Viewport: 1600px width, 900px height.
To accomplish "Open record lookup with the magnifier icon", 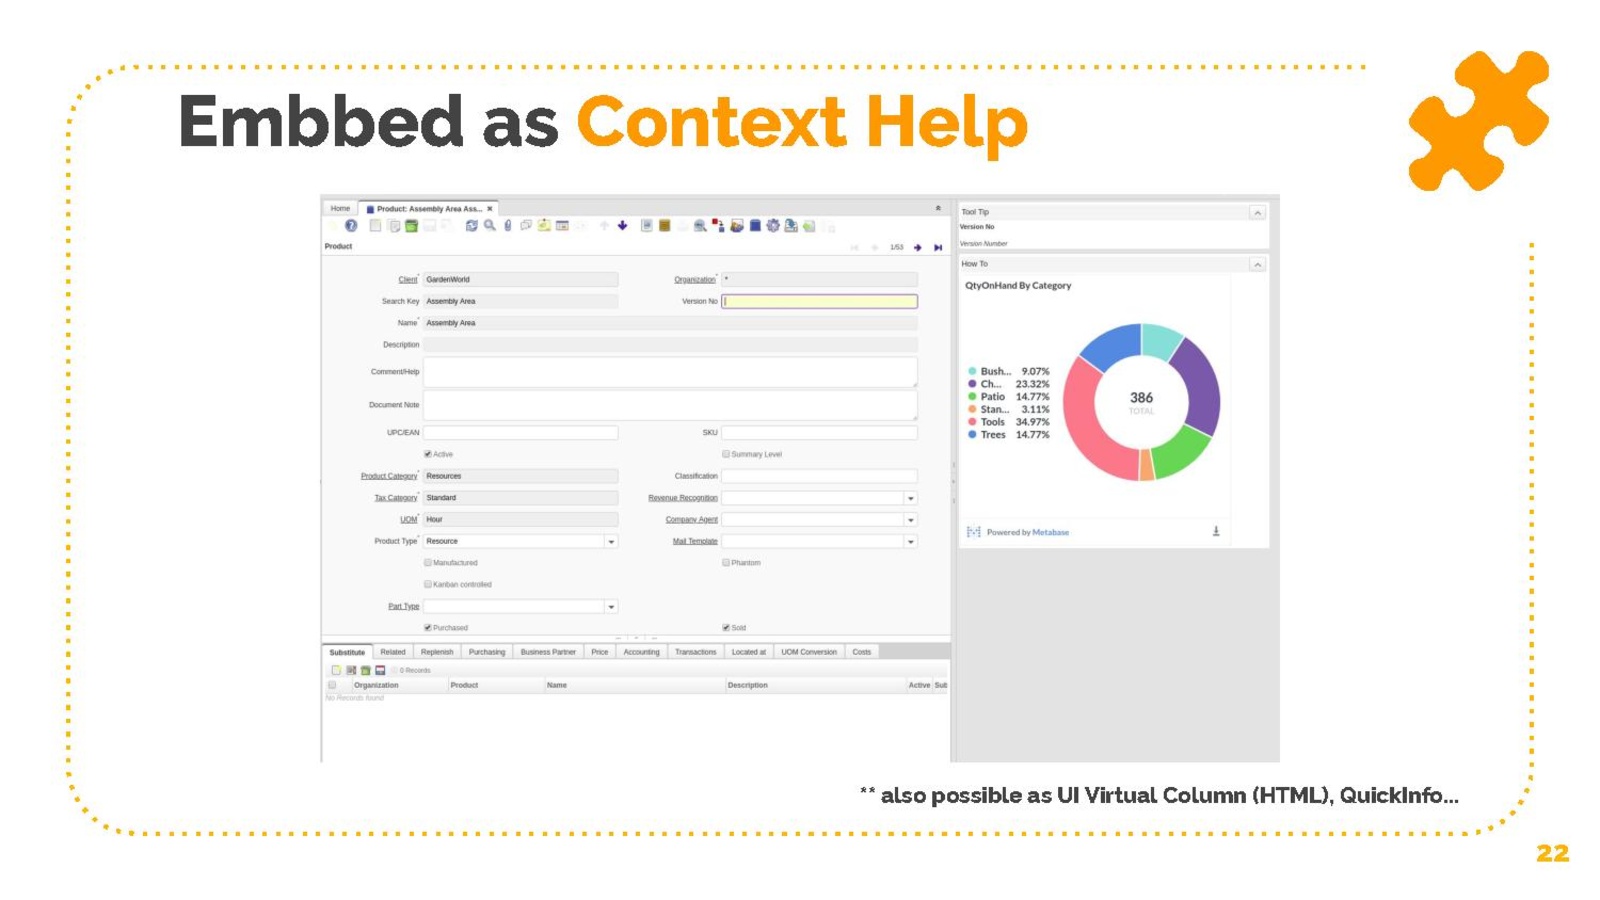I will (490, 226).
